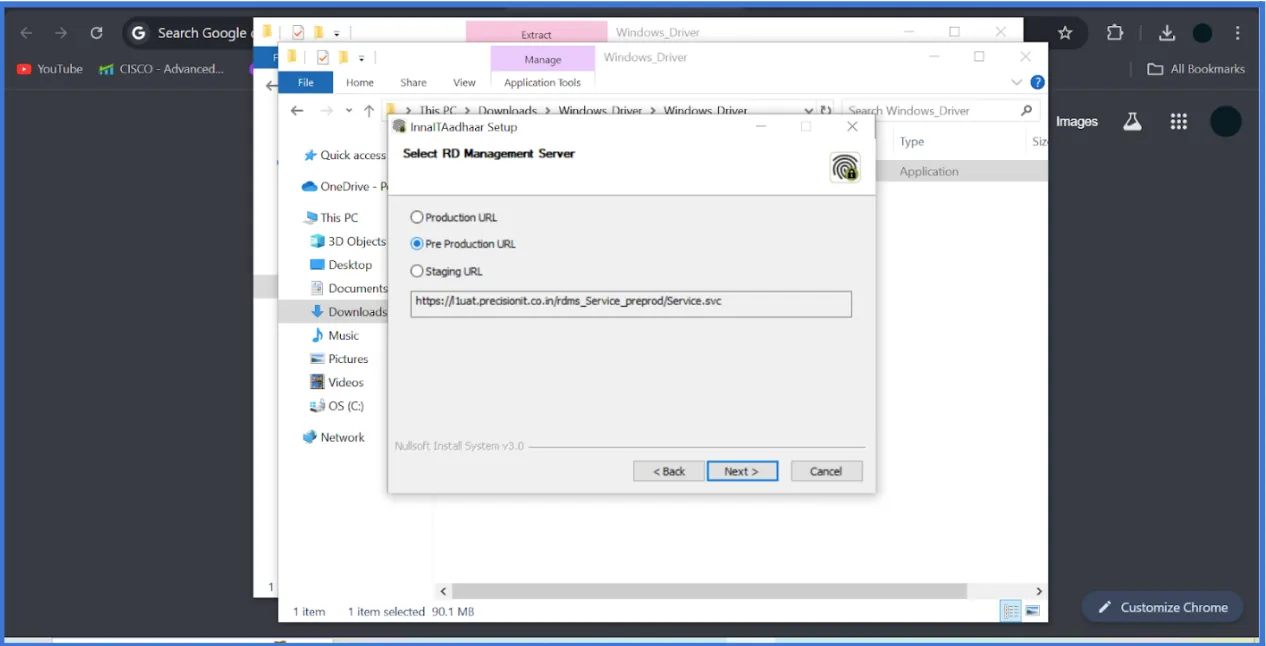This screenshot has width=1266, height=646.
Task: Open Chrome downloads icon
Action: pyautogui.click(x=1167, y=33)
